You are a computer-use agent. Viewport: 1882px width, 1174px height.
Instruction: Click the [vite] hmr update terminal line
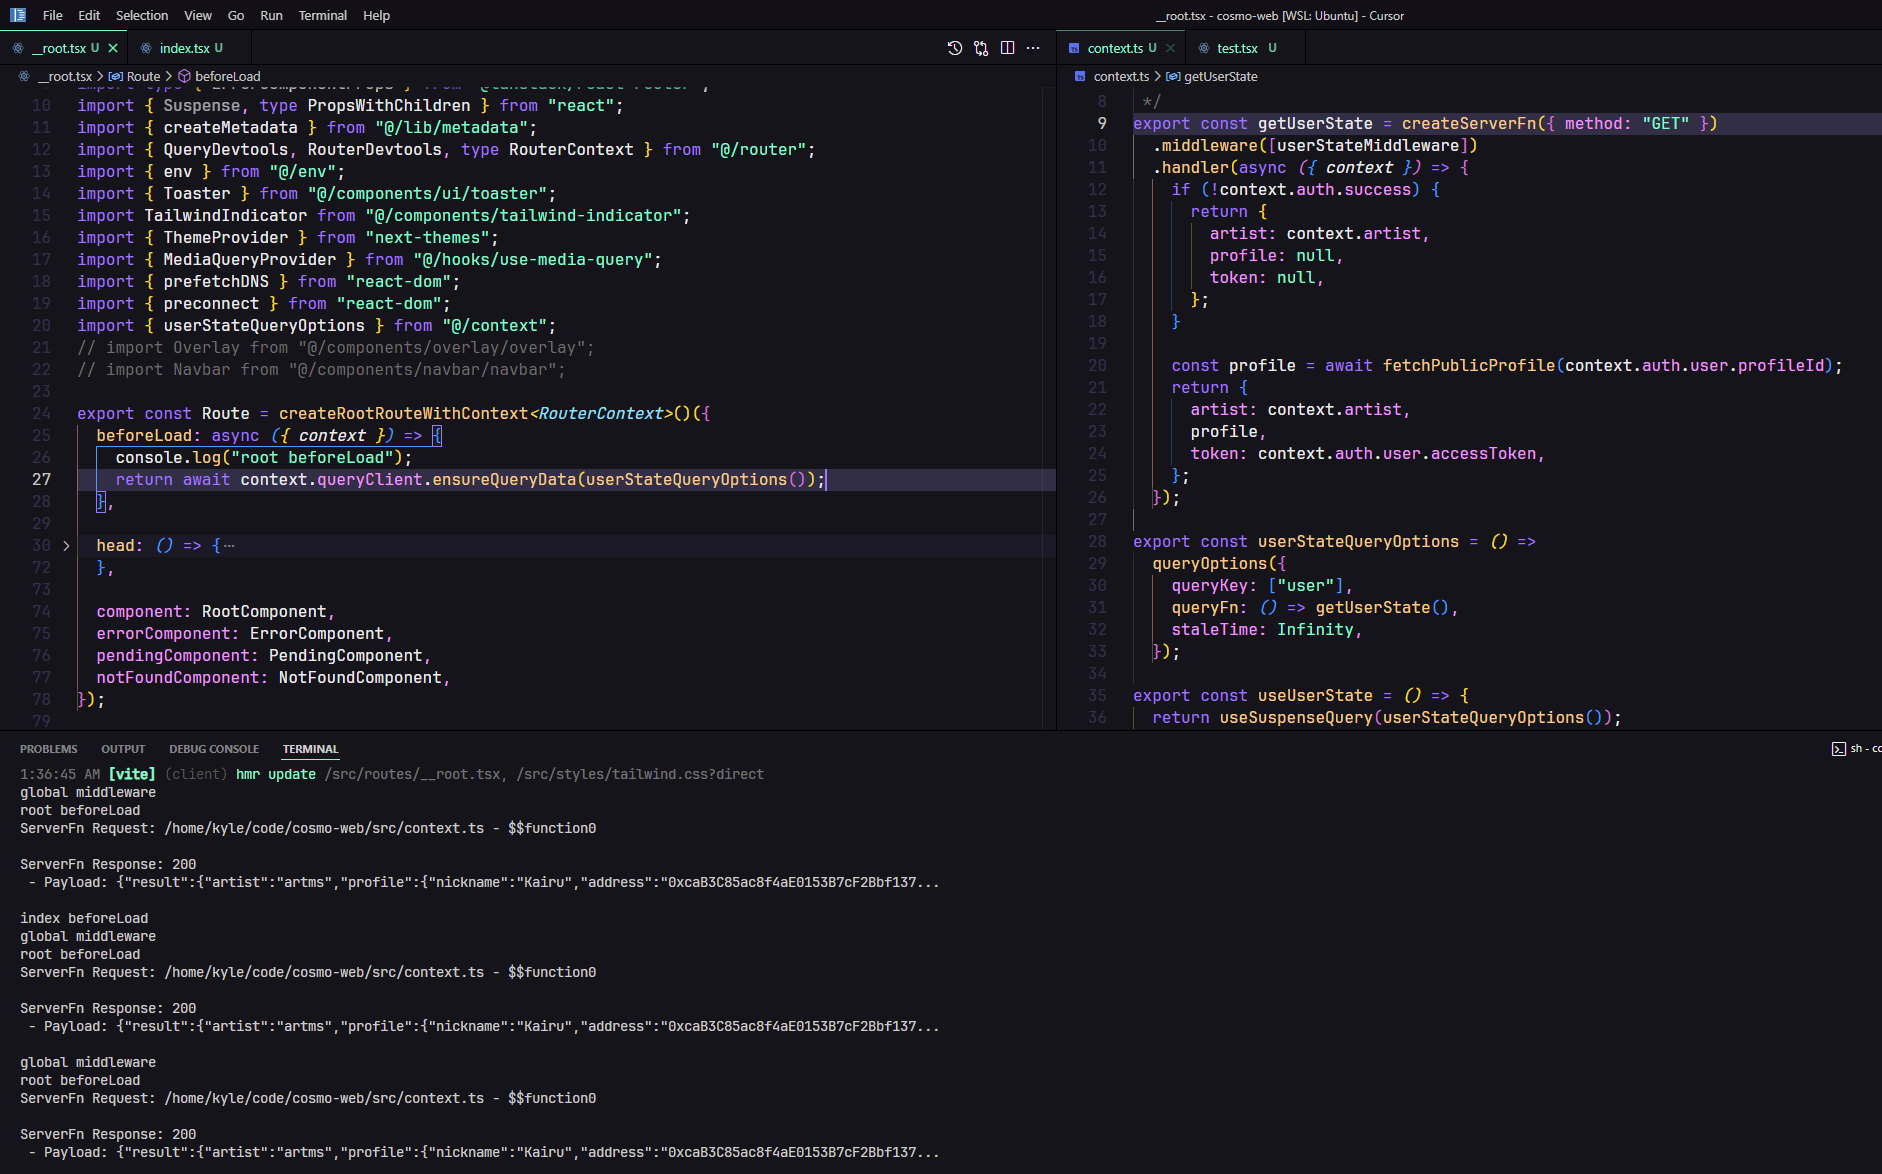[392, 774]
